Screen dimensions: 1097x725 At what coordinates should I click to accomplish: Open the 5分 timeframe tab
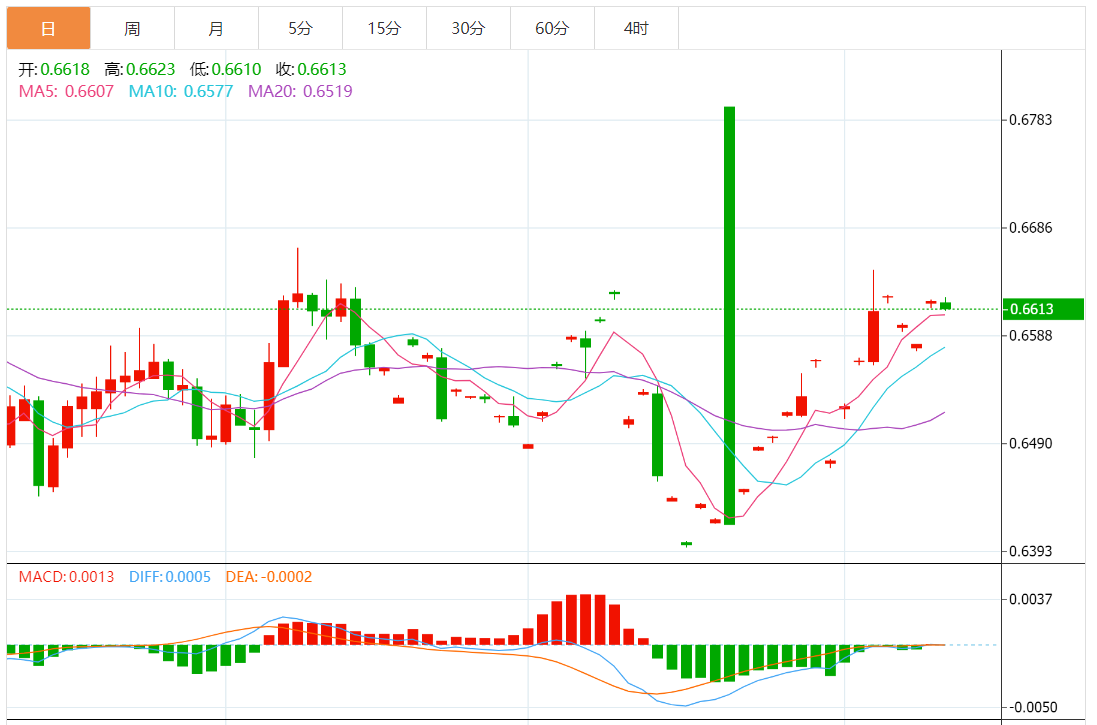pyautogui.click(x=300, y=28)
